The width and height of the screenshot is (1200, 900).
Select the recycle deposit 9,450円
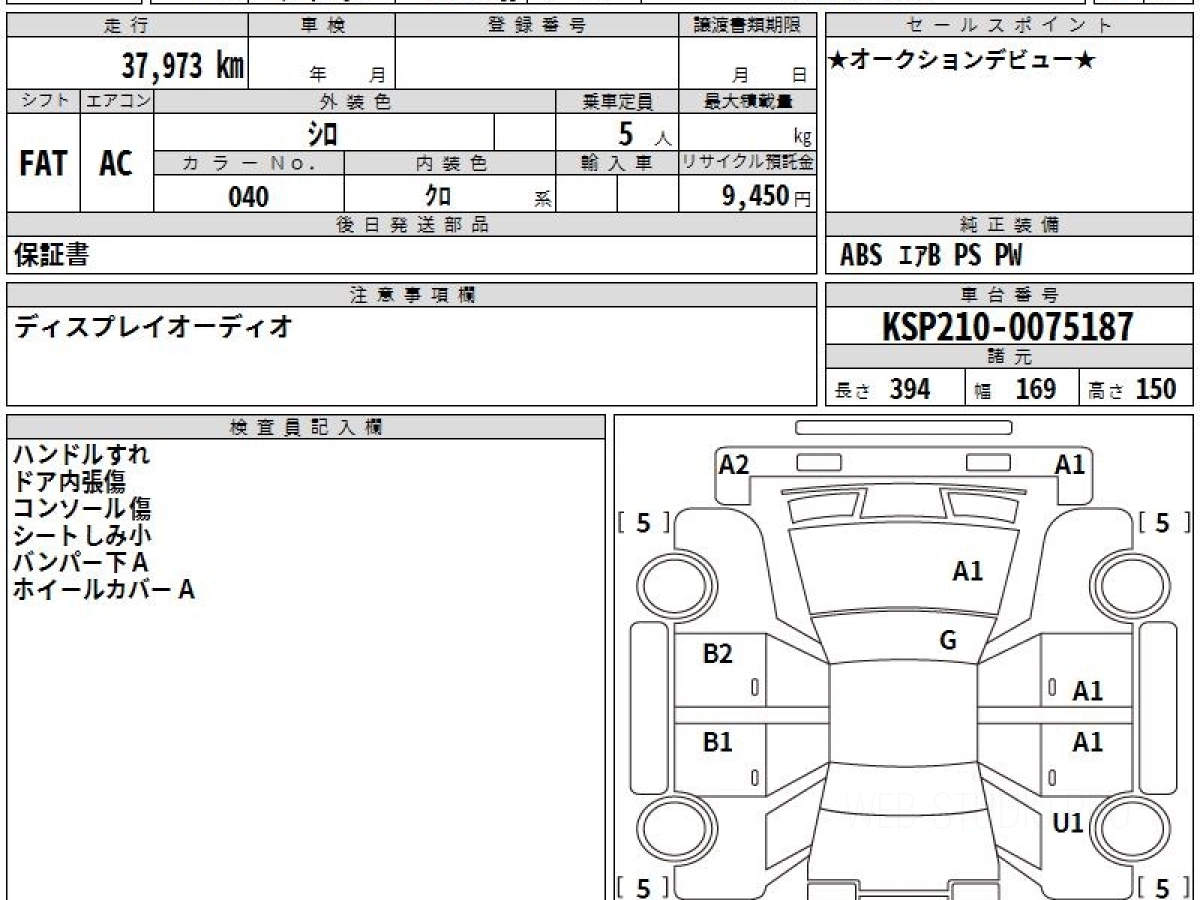767,196
